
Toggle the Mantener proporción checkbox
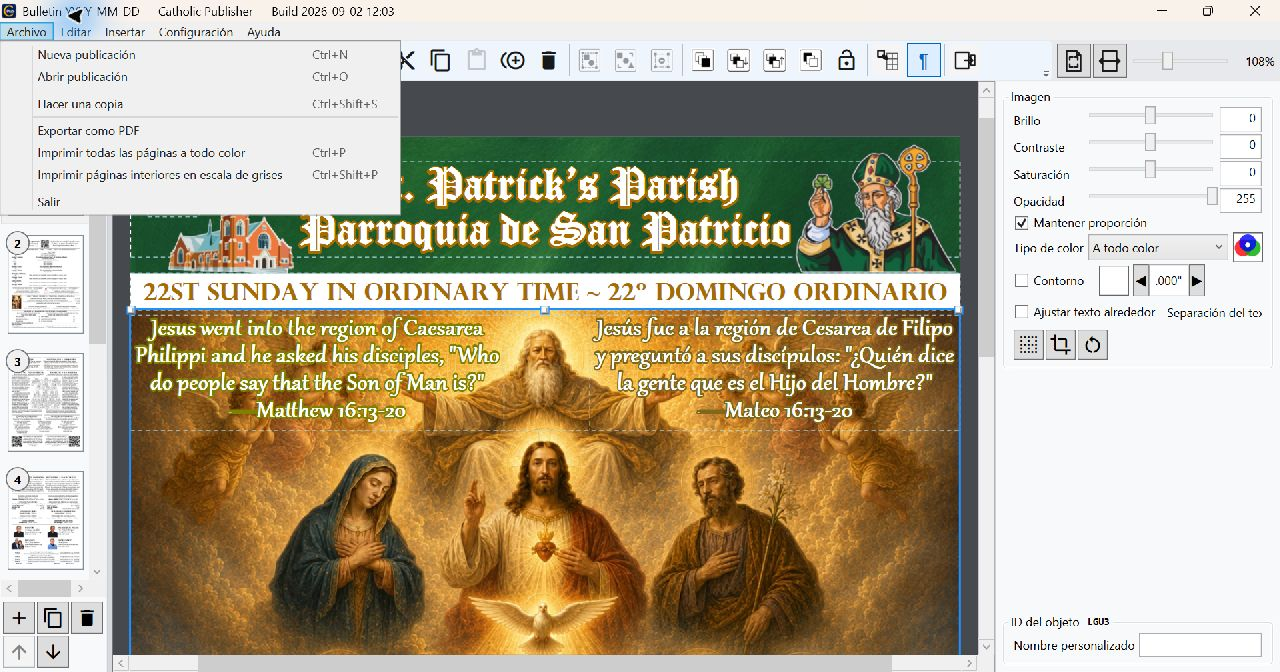coord(1021,223)
